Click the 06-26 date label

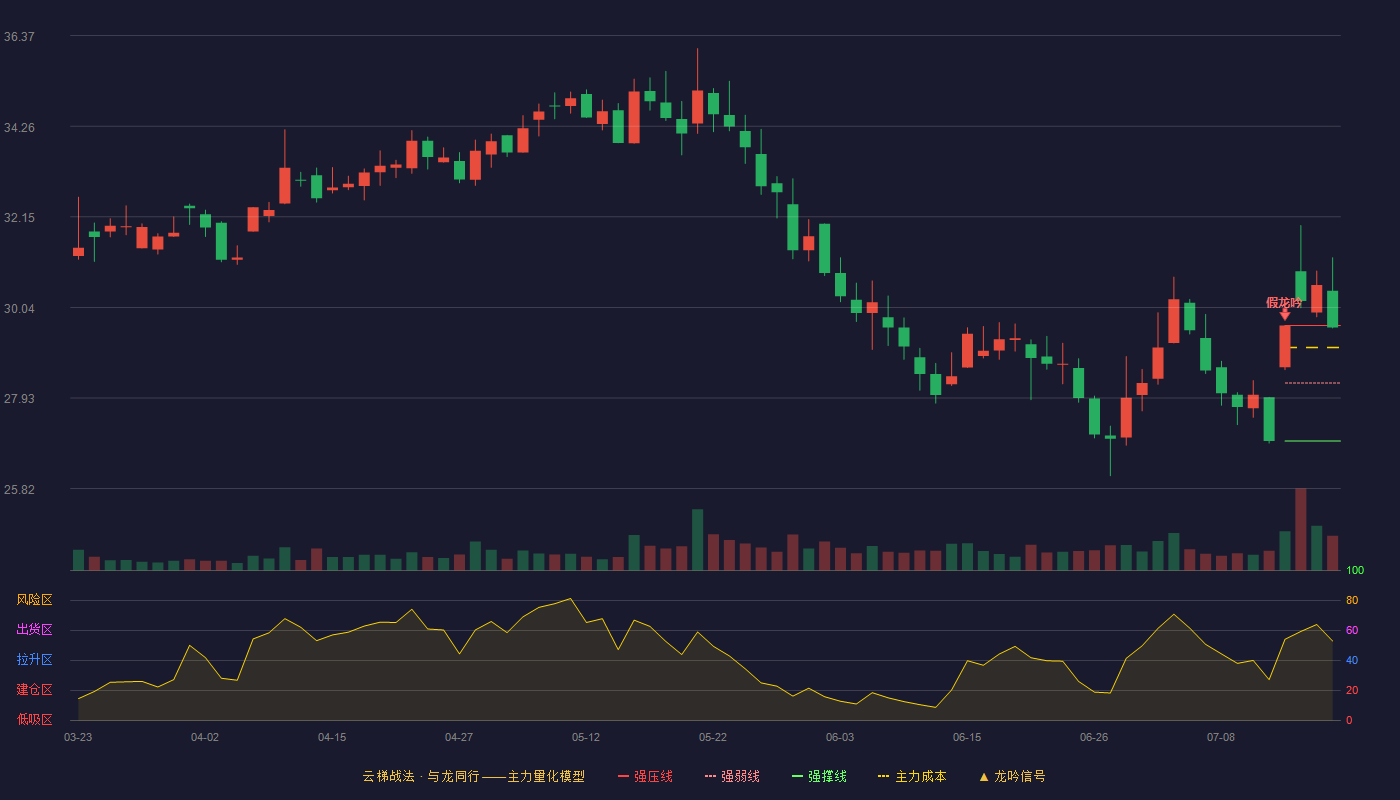coord(1094,737)
